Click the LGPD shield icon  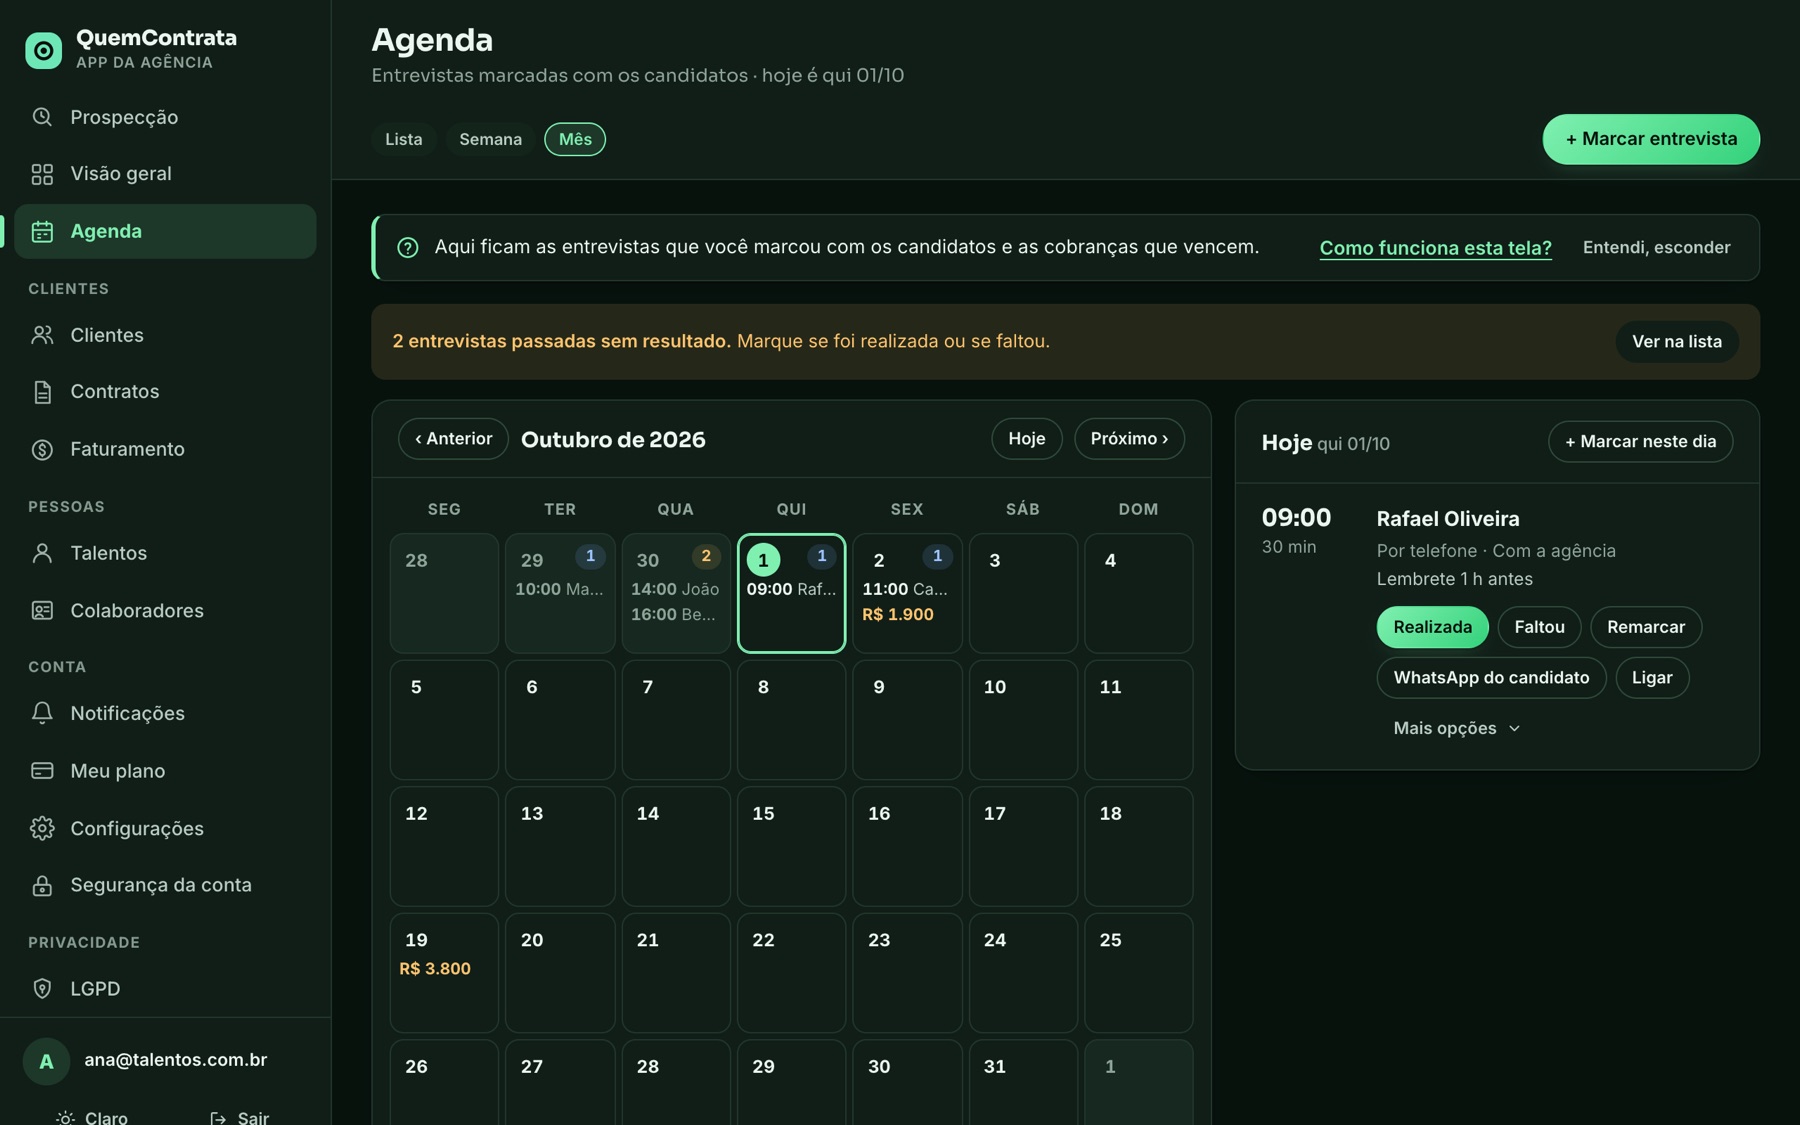tap(42, 989)
